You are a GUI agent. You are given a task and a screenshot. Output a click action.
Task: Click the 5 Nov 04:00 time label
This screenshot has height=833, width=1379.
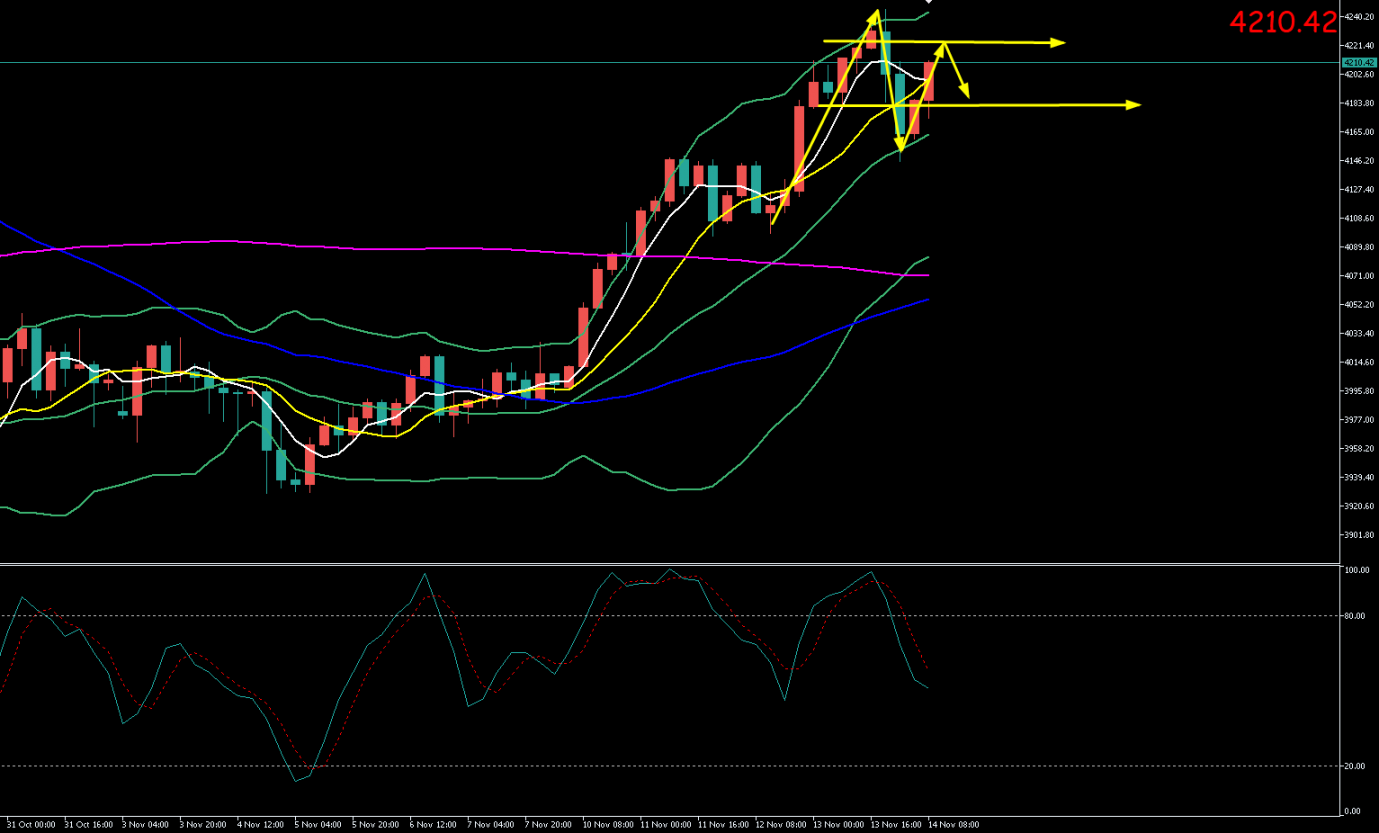pos(320,825)
